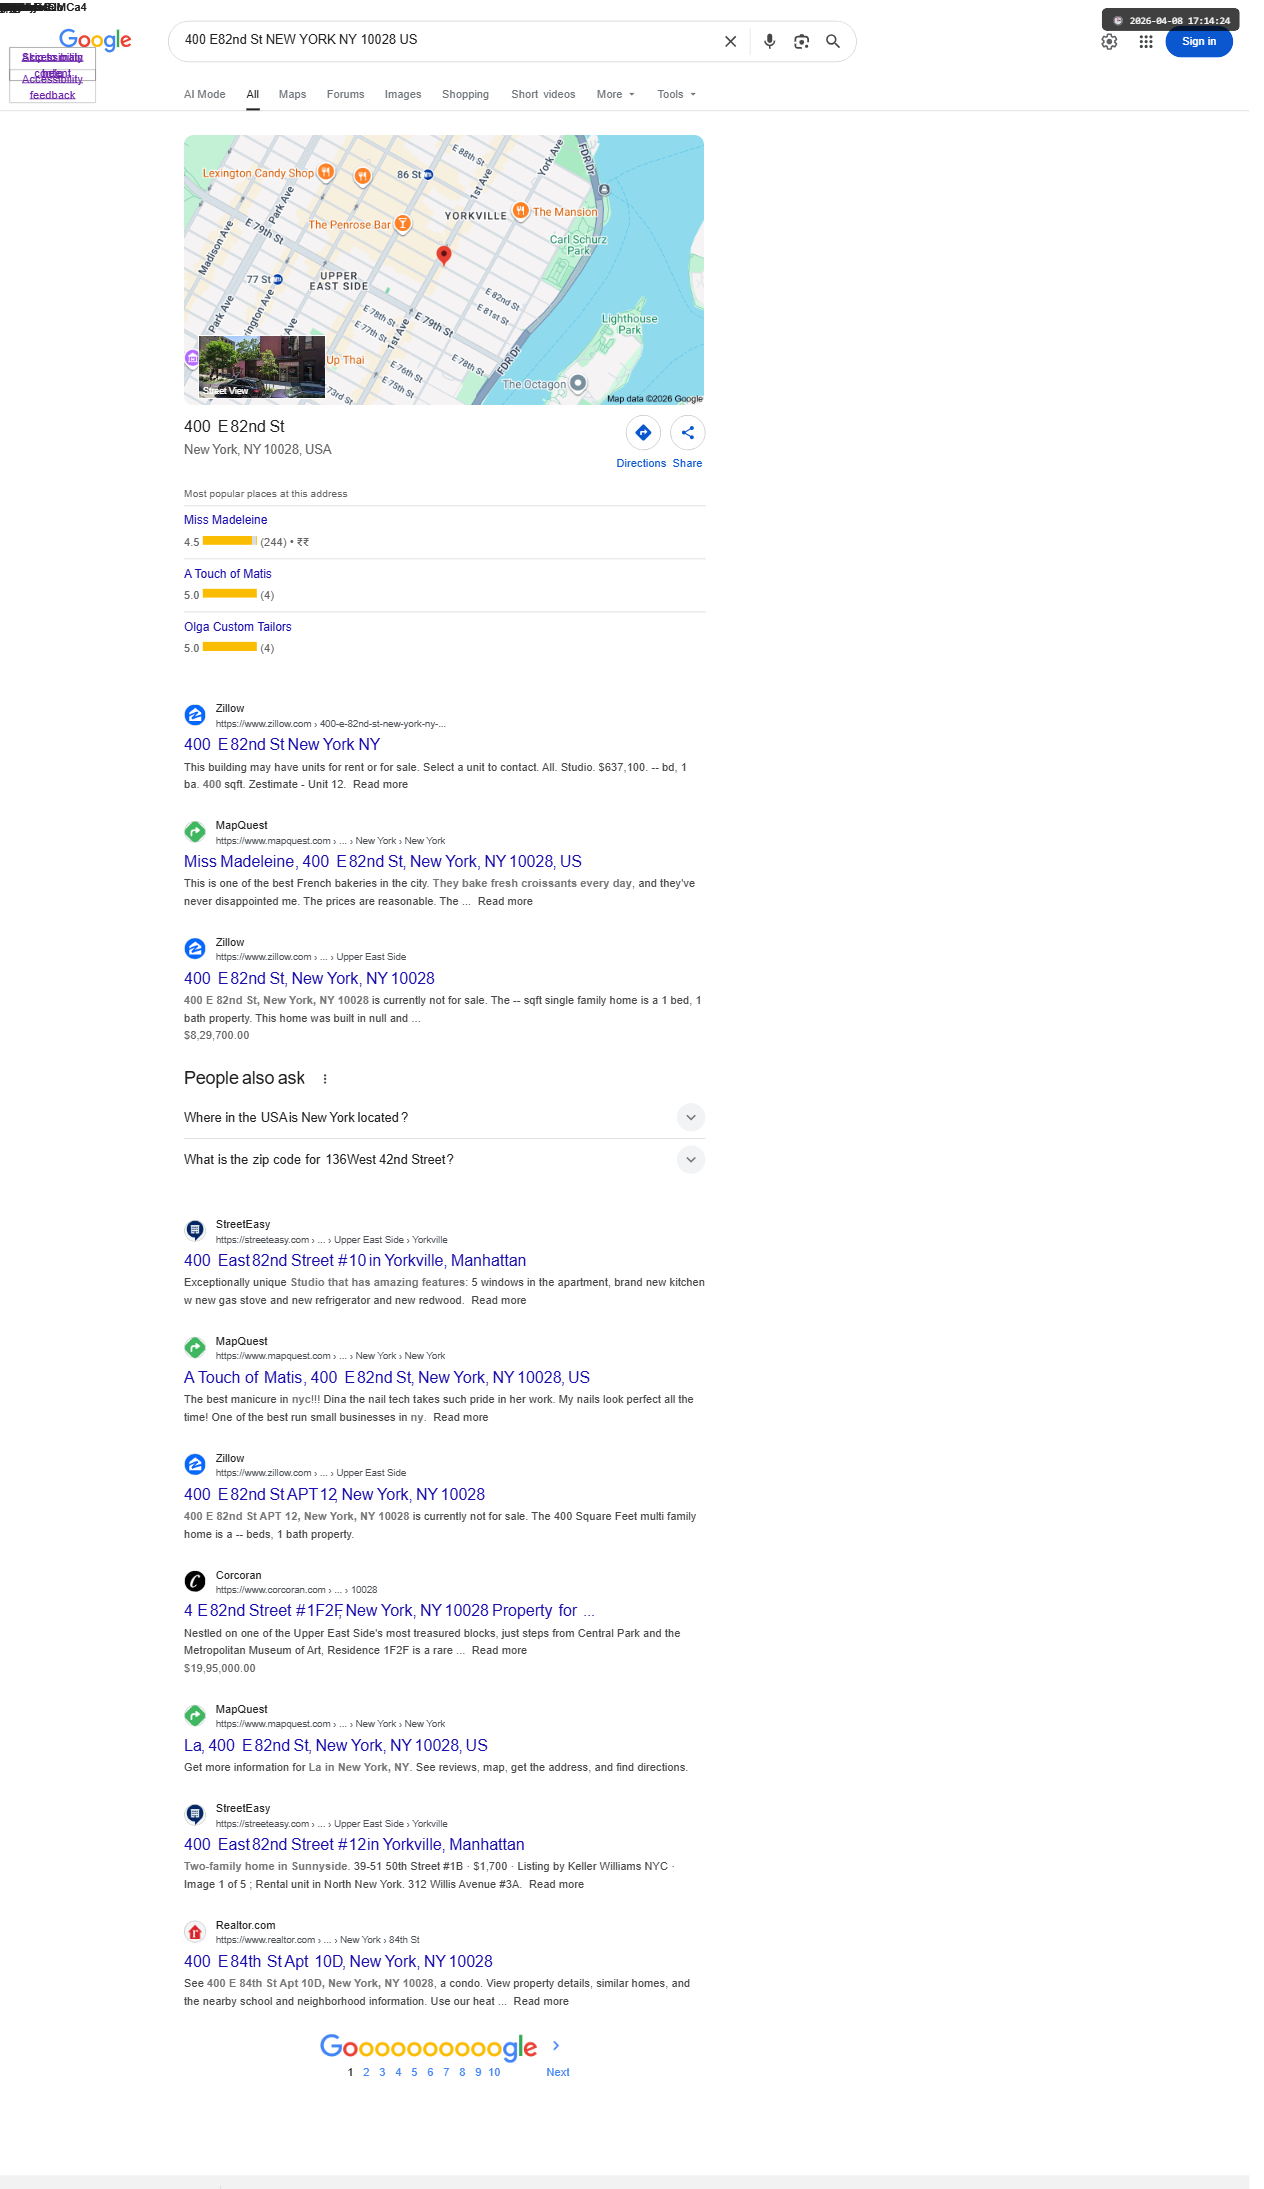The height and width of the screenshot is (2189, 1264).
Task: Click Corcoran favicon in results
Action: coord(195,1581)
